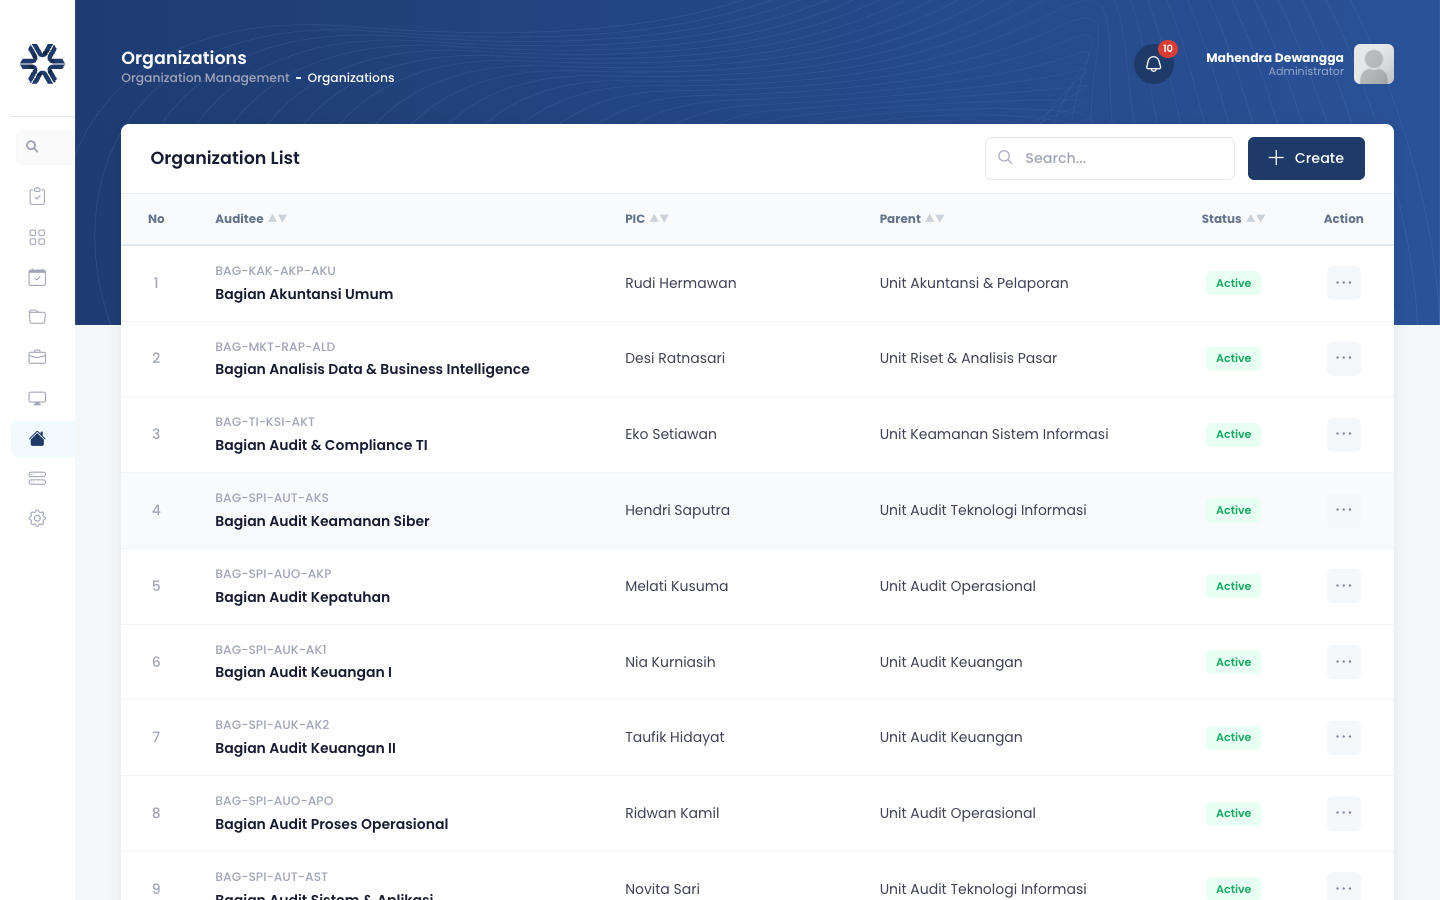The image size is (1440, 900).
Task: Click Mahendra Dewangga user name
Action: 1275,58
